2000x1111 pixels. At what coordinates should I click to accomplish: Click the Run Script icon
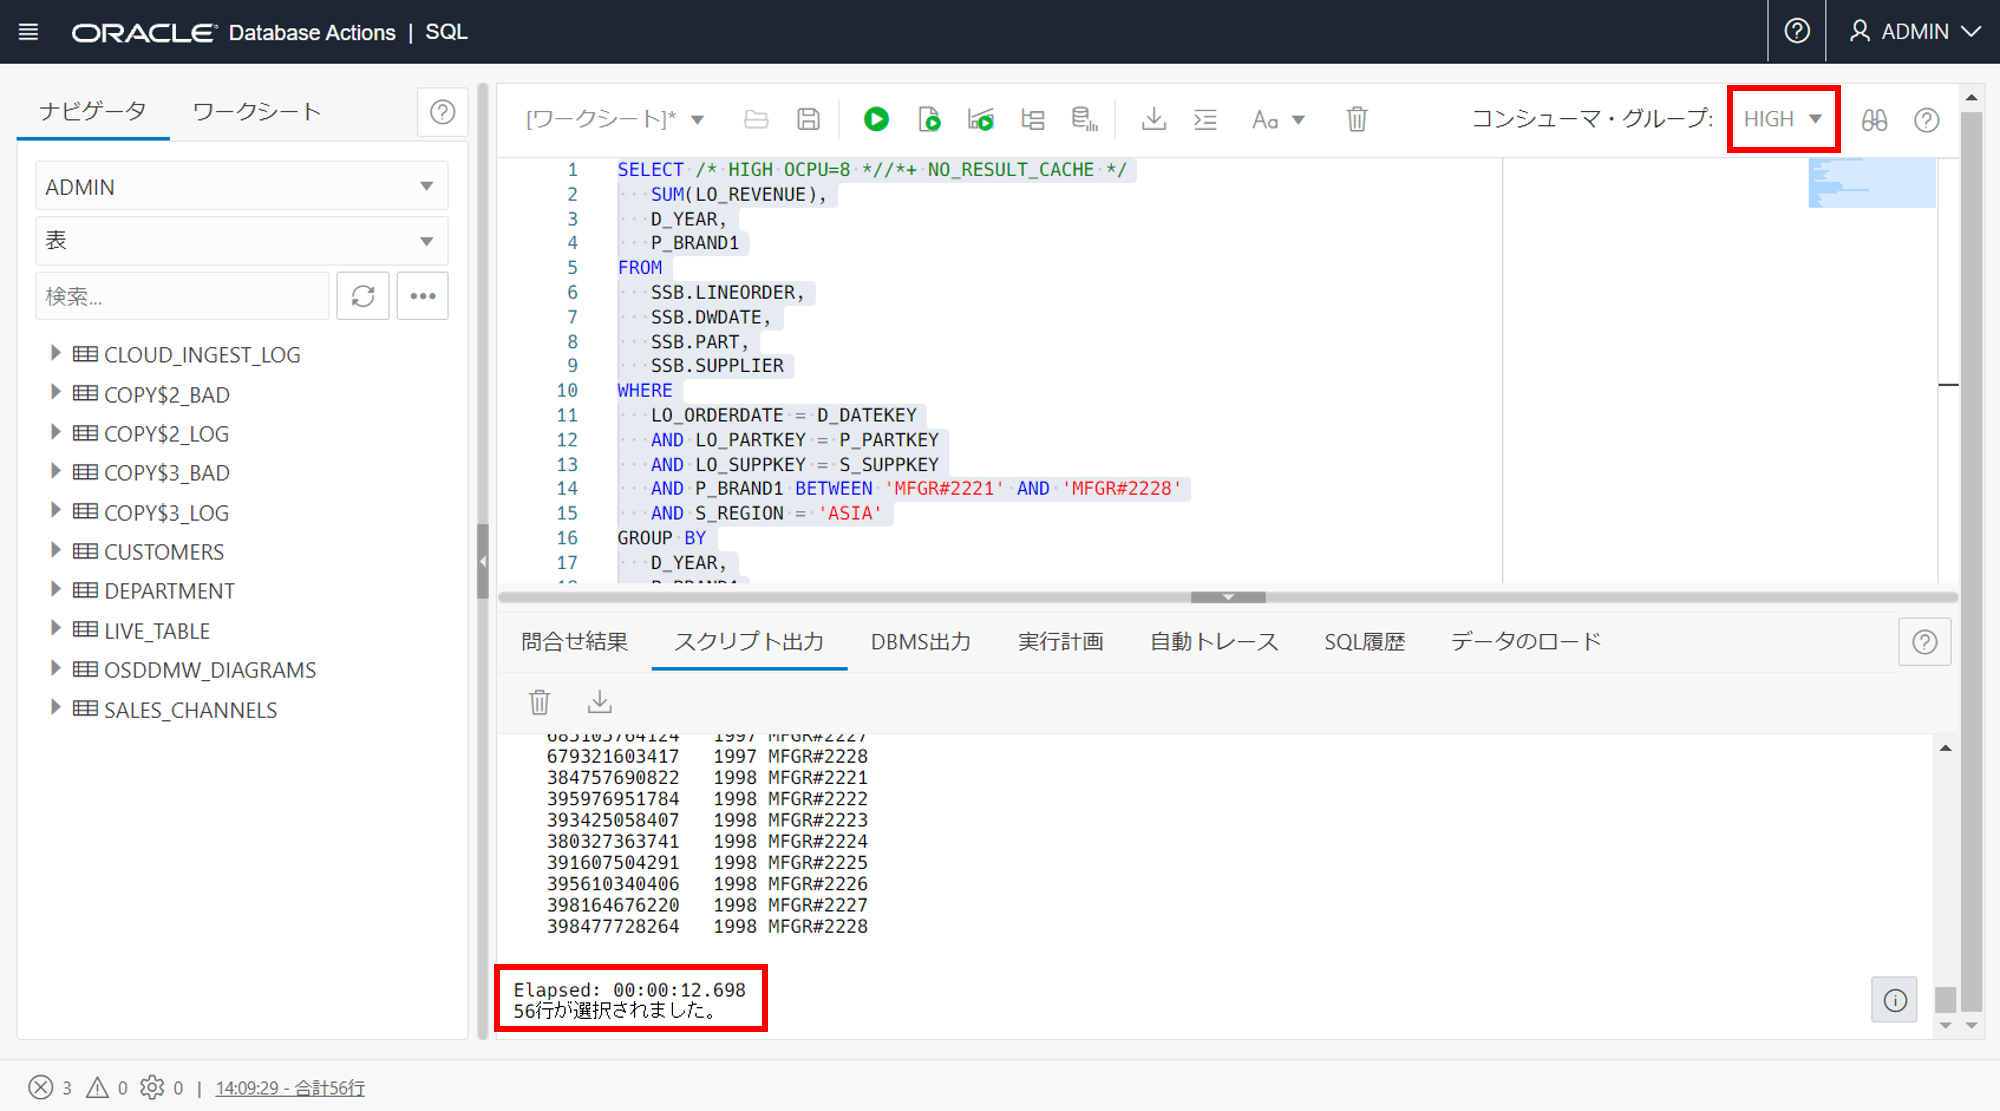[x=929, y=120]
